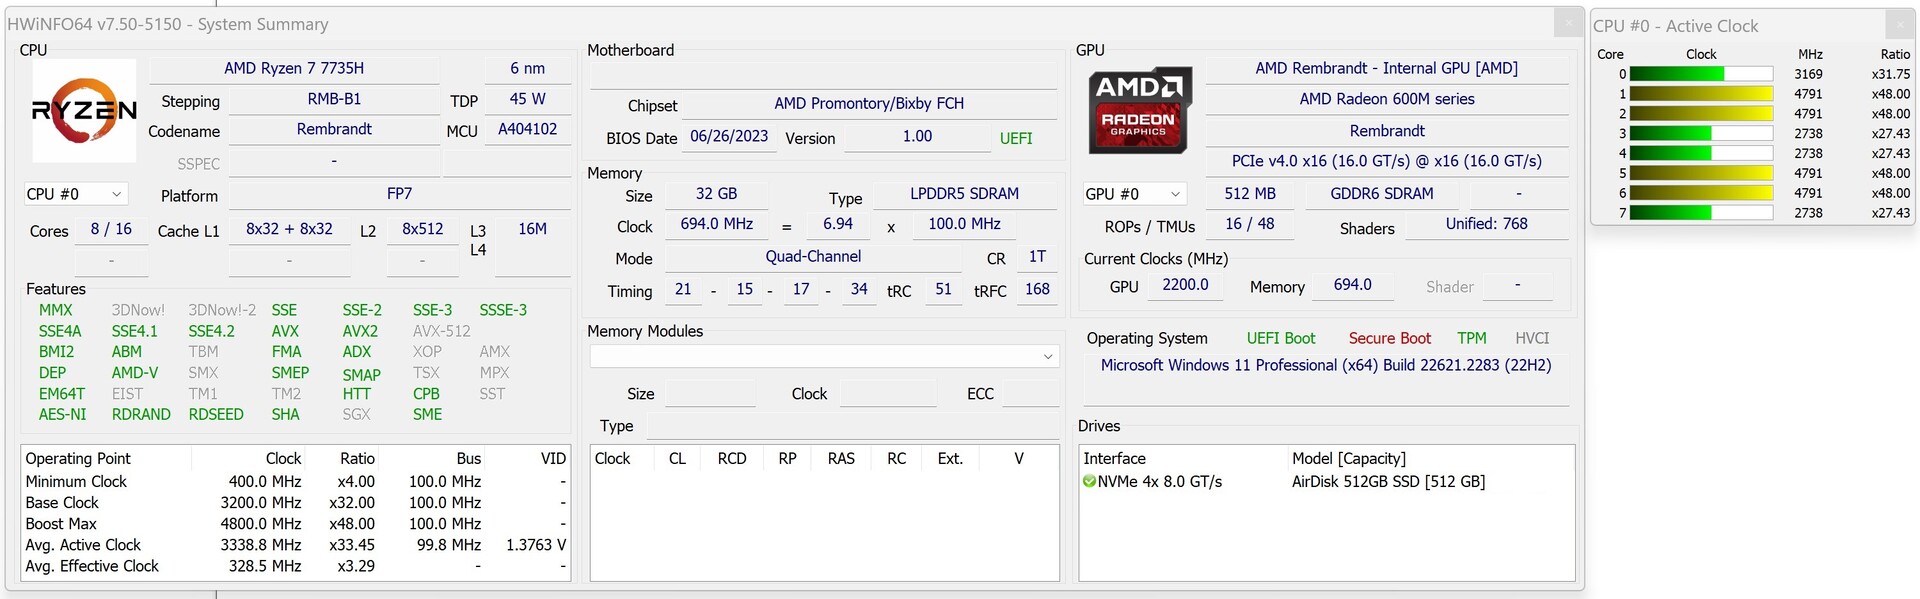Click the green UEFI Boot label
Screen dimensions: 1920x599
click(x=1281, y=339)
